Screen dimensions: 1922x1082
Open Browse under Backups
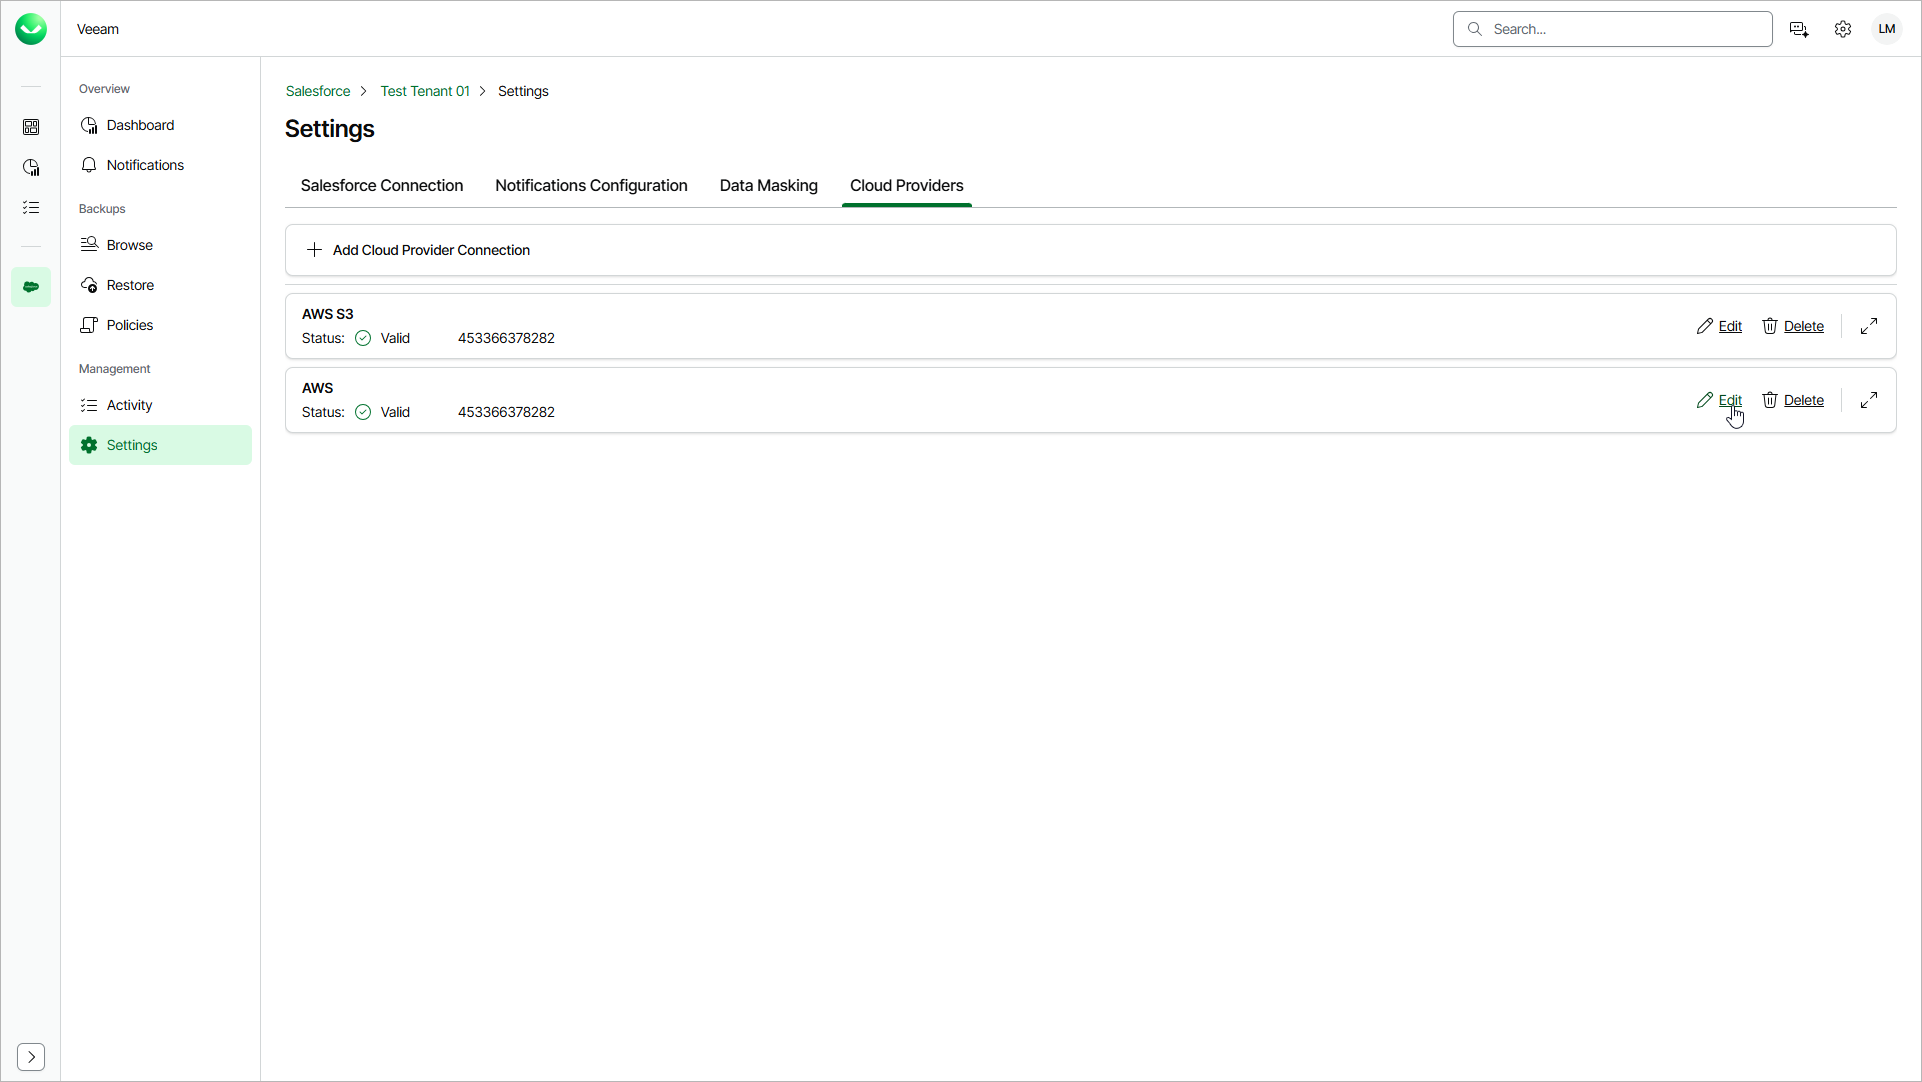click(160, 245)
